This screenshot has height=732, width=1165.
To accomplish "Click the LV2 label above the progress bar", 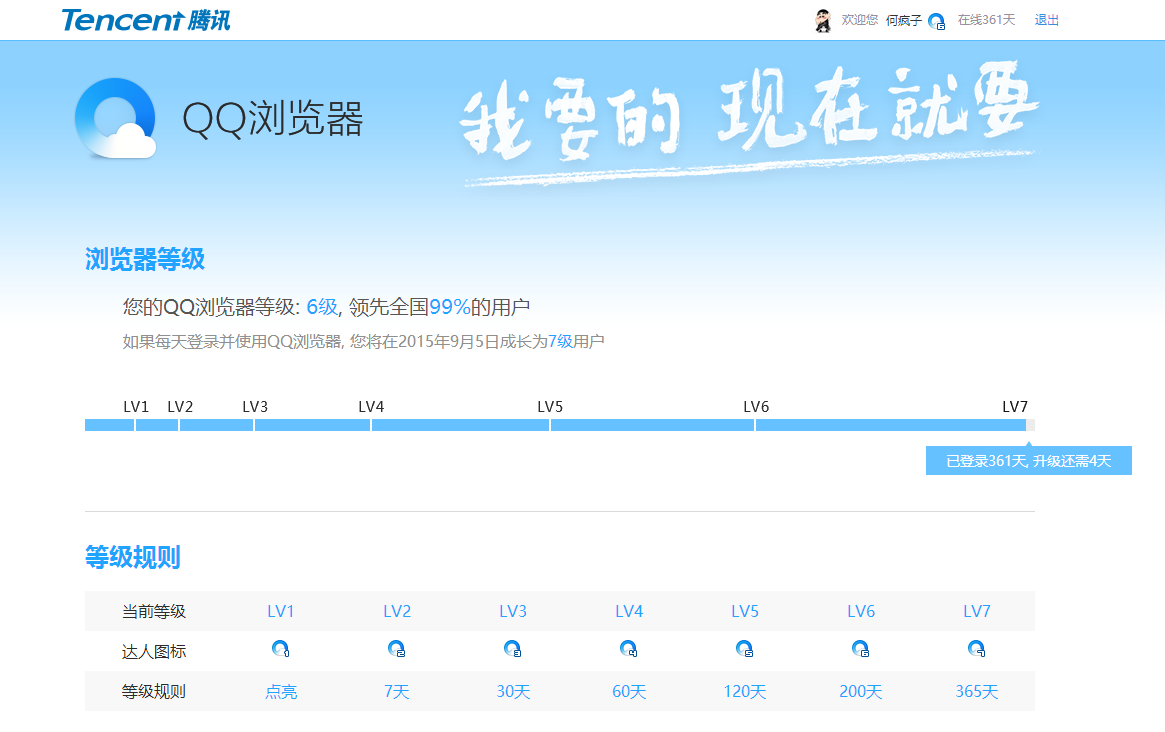I will pyautogui.click(x=180, y=407).
